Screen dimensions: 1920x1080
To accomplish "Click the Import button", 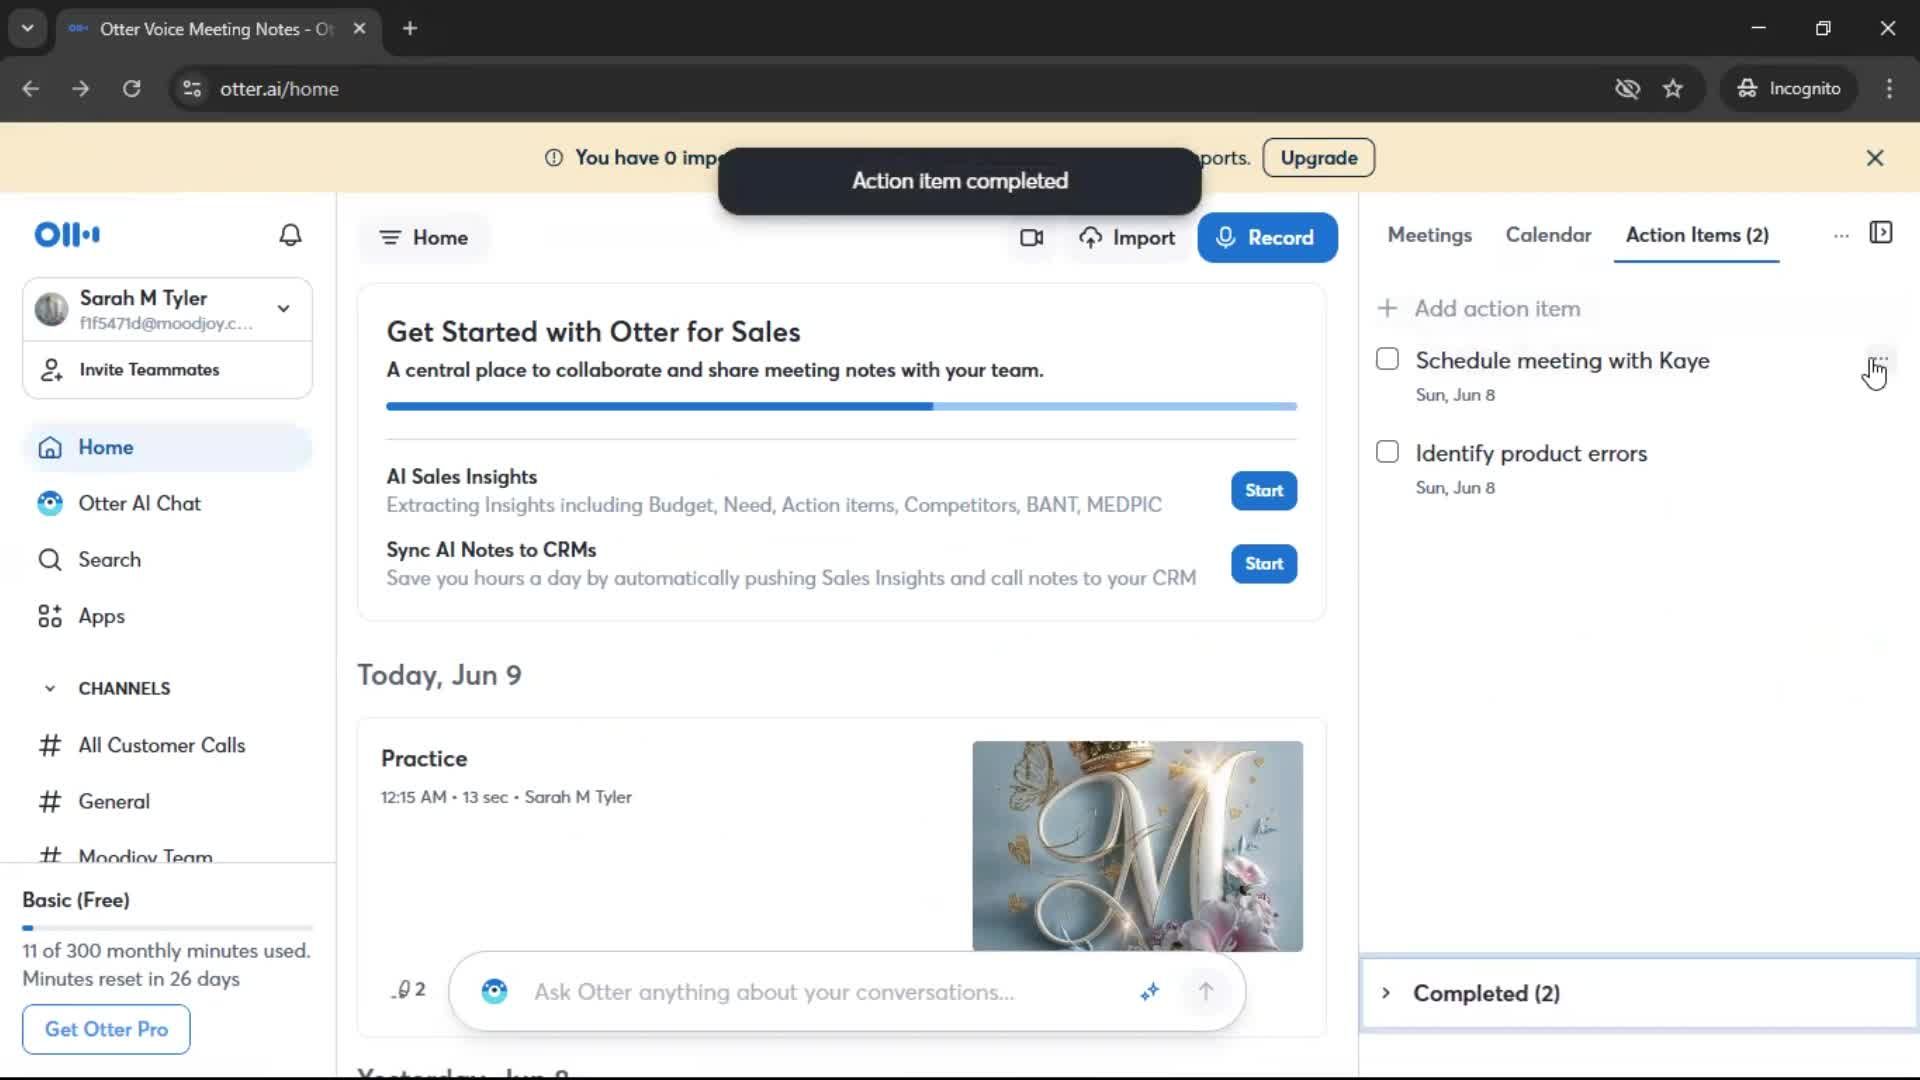I will (1127, 238).
